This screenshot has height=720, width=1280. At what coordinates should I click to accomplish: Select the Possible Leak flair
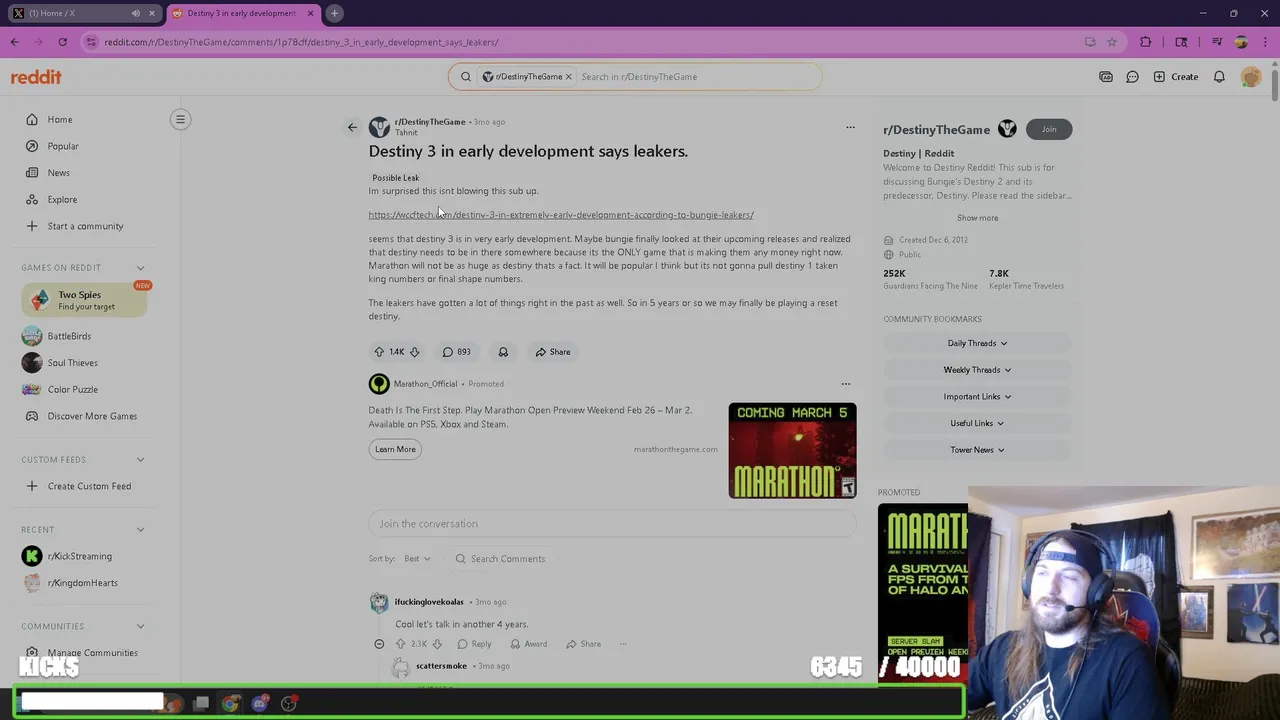[396, 178]
